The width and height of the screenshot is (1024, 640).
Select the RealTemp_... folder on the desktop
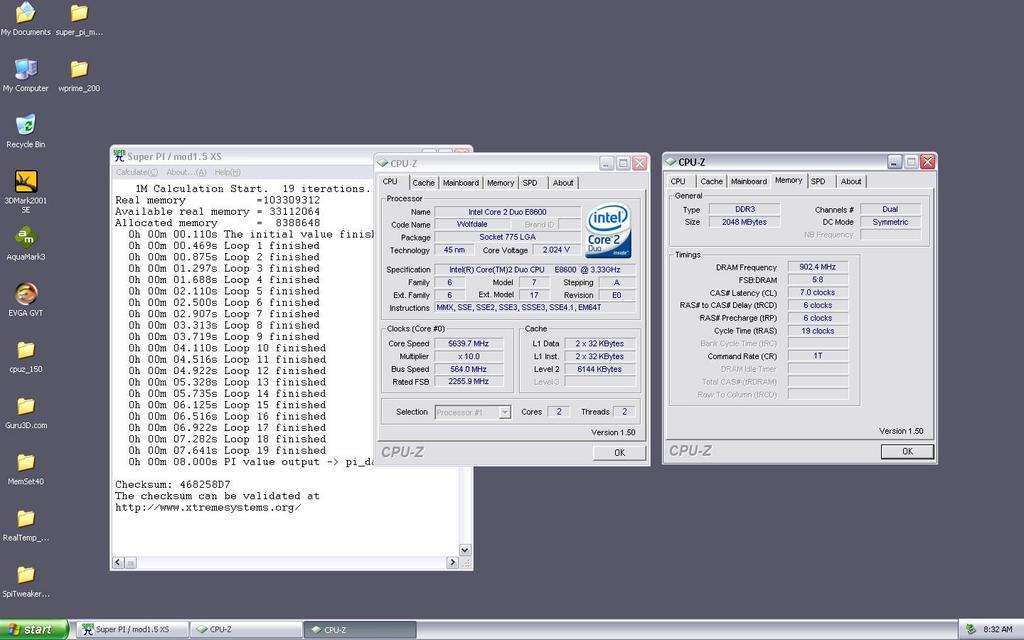25,524
